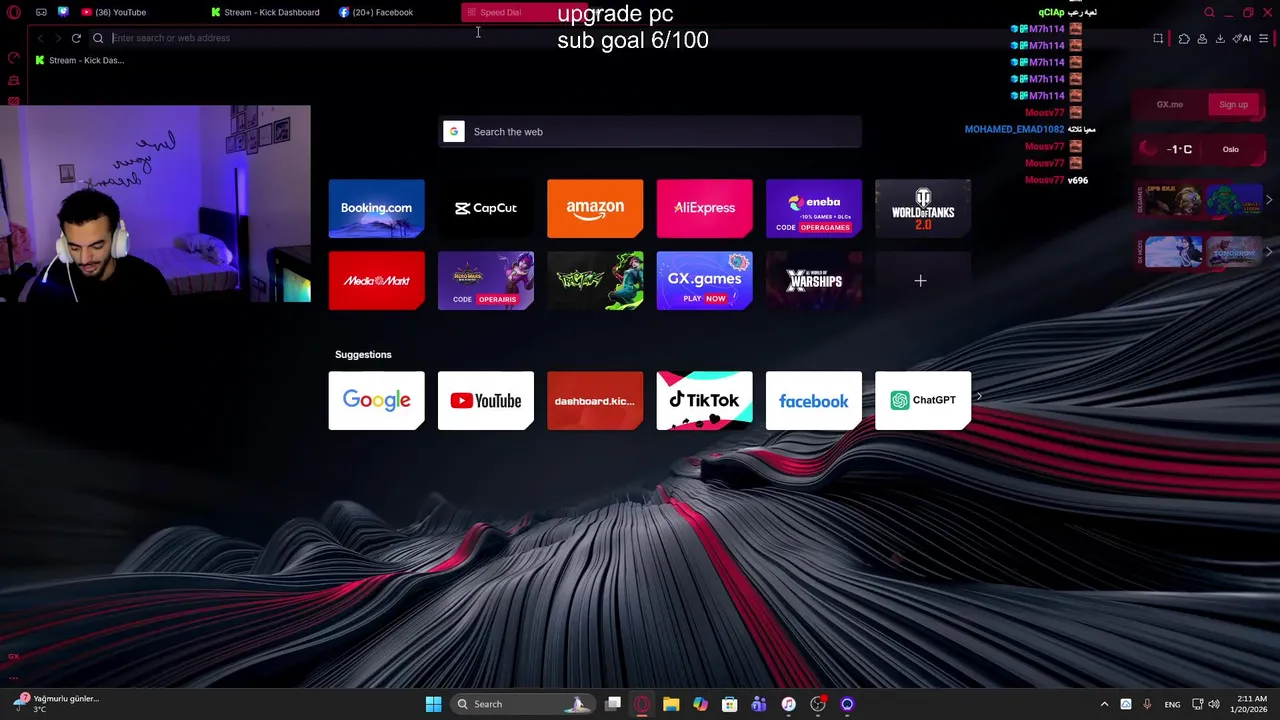Open Amazon speed dial tile
This screenshot has width=1280, height=720.
pyautogui.click(x=595, y=208)
